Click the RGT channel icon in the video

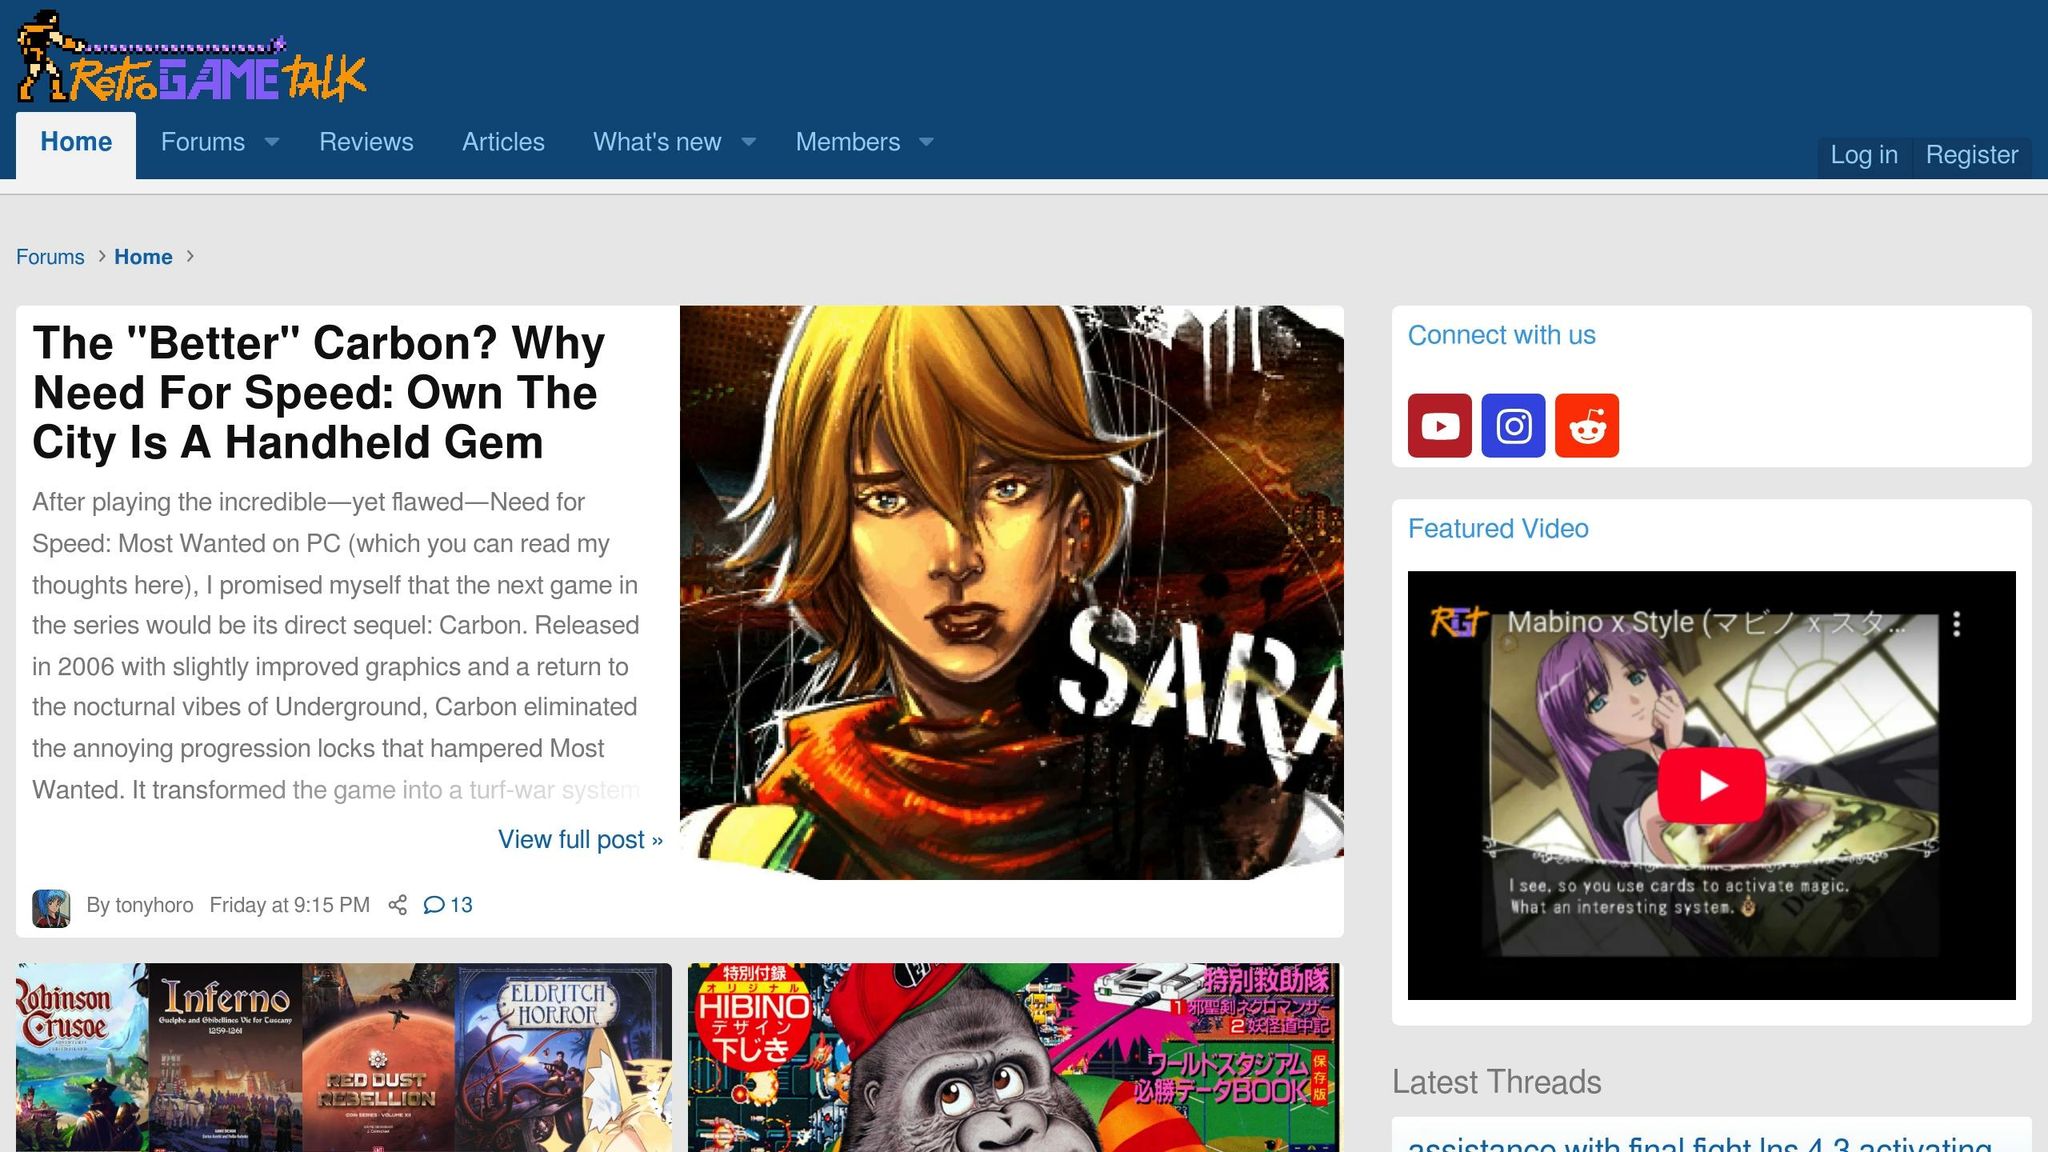[1458, 622]
